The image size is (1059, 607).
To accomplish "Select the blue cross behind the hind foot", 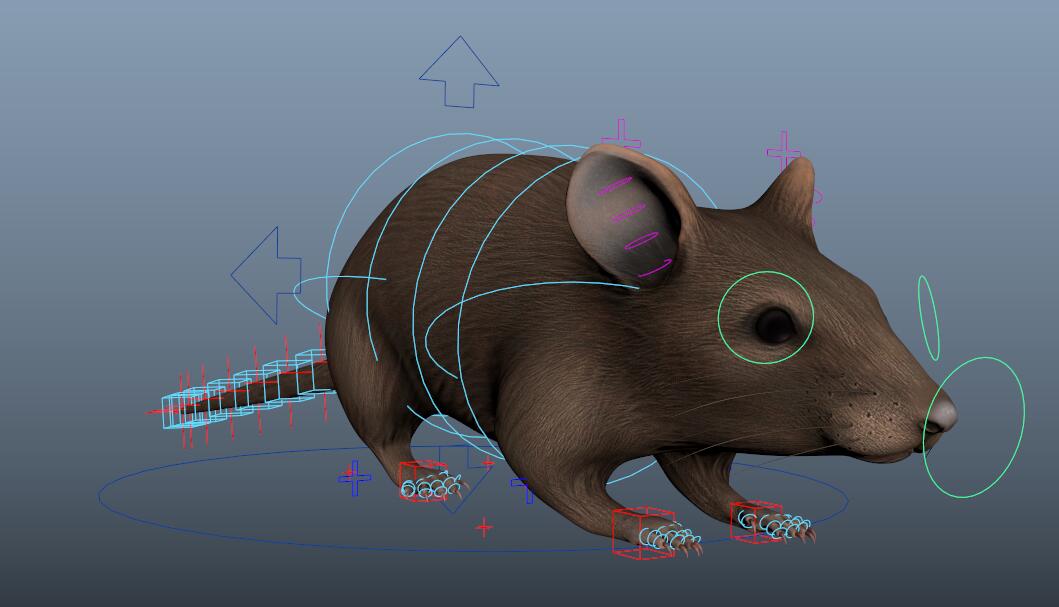I will [x=354, y=478].
